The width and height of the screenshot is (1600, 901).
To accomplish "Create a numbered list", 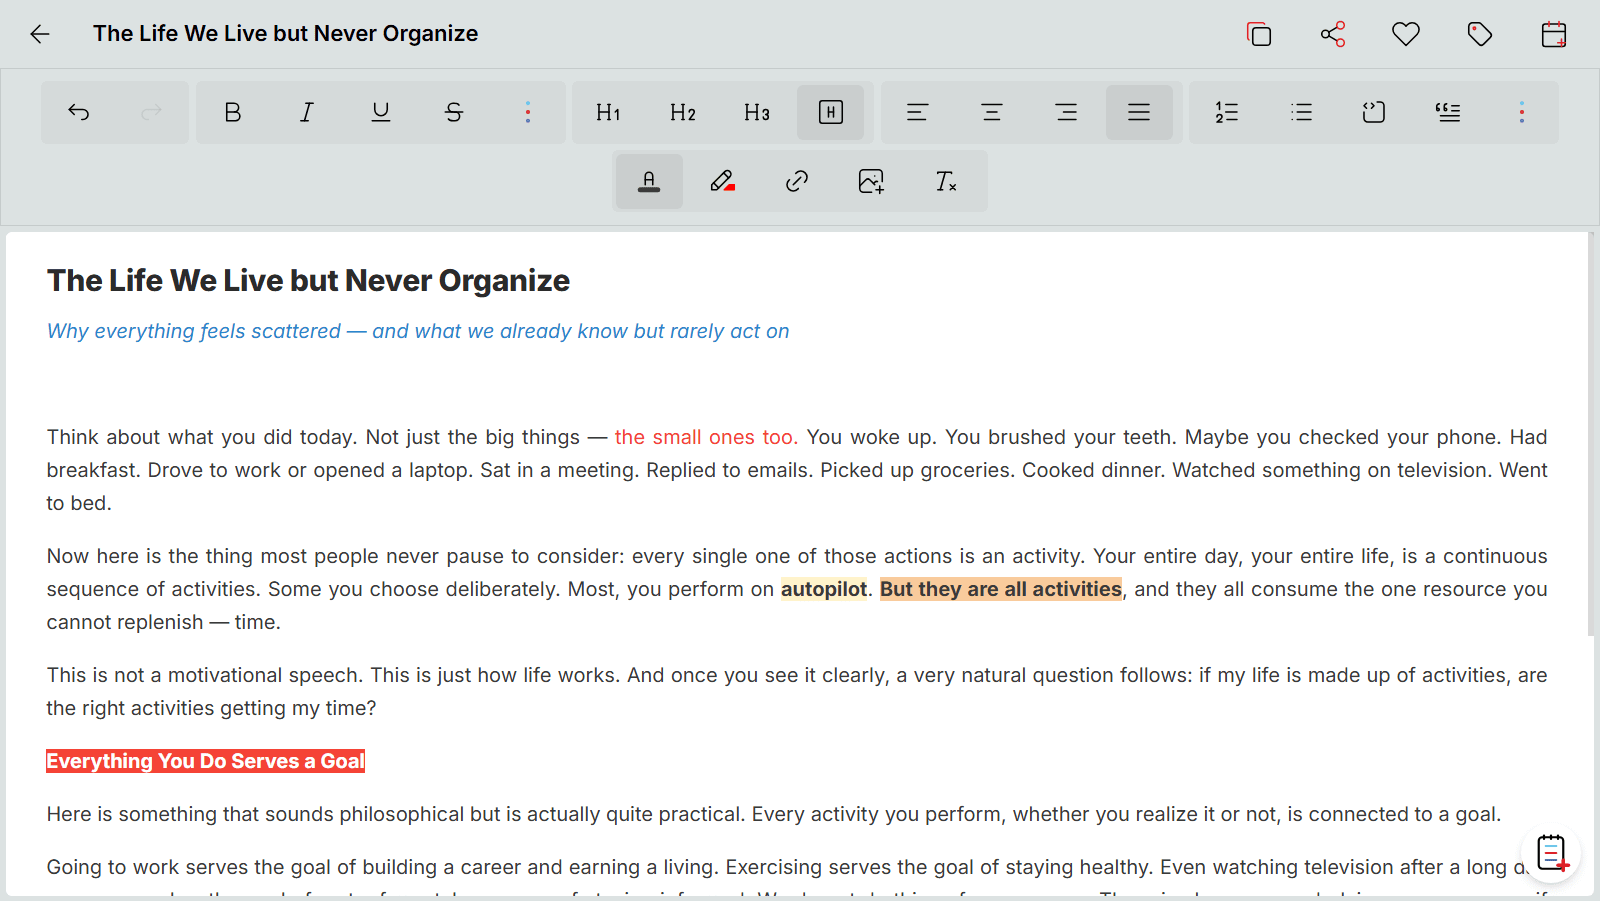I will (1225, 112).
